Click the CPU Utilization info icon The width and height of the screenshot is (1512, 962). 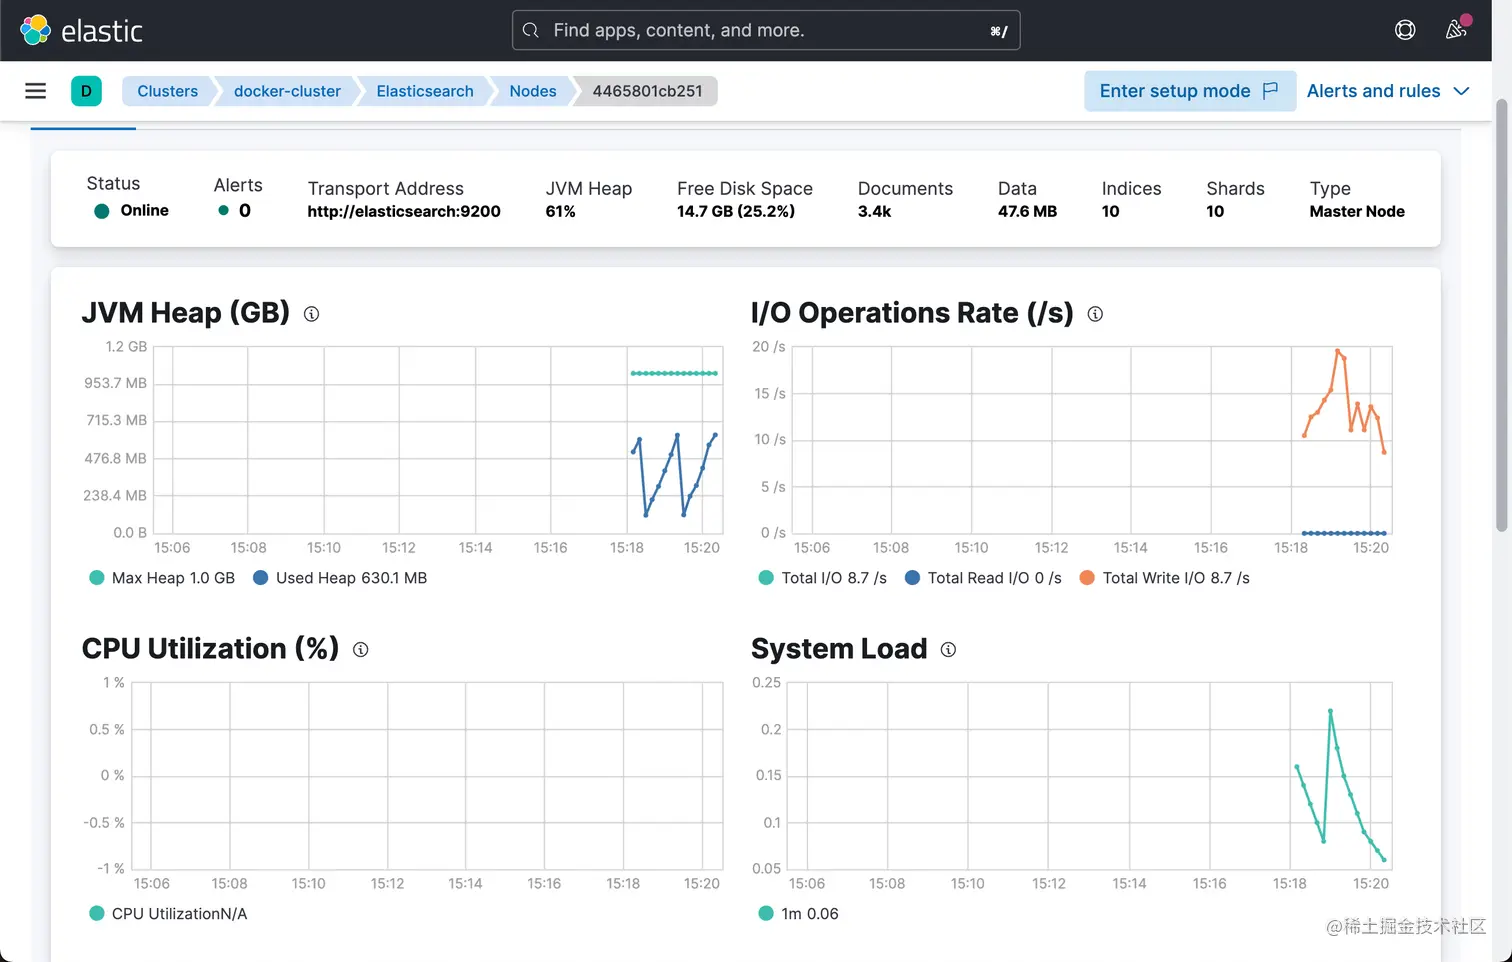pos(361,650)
